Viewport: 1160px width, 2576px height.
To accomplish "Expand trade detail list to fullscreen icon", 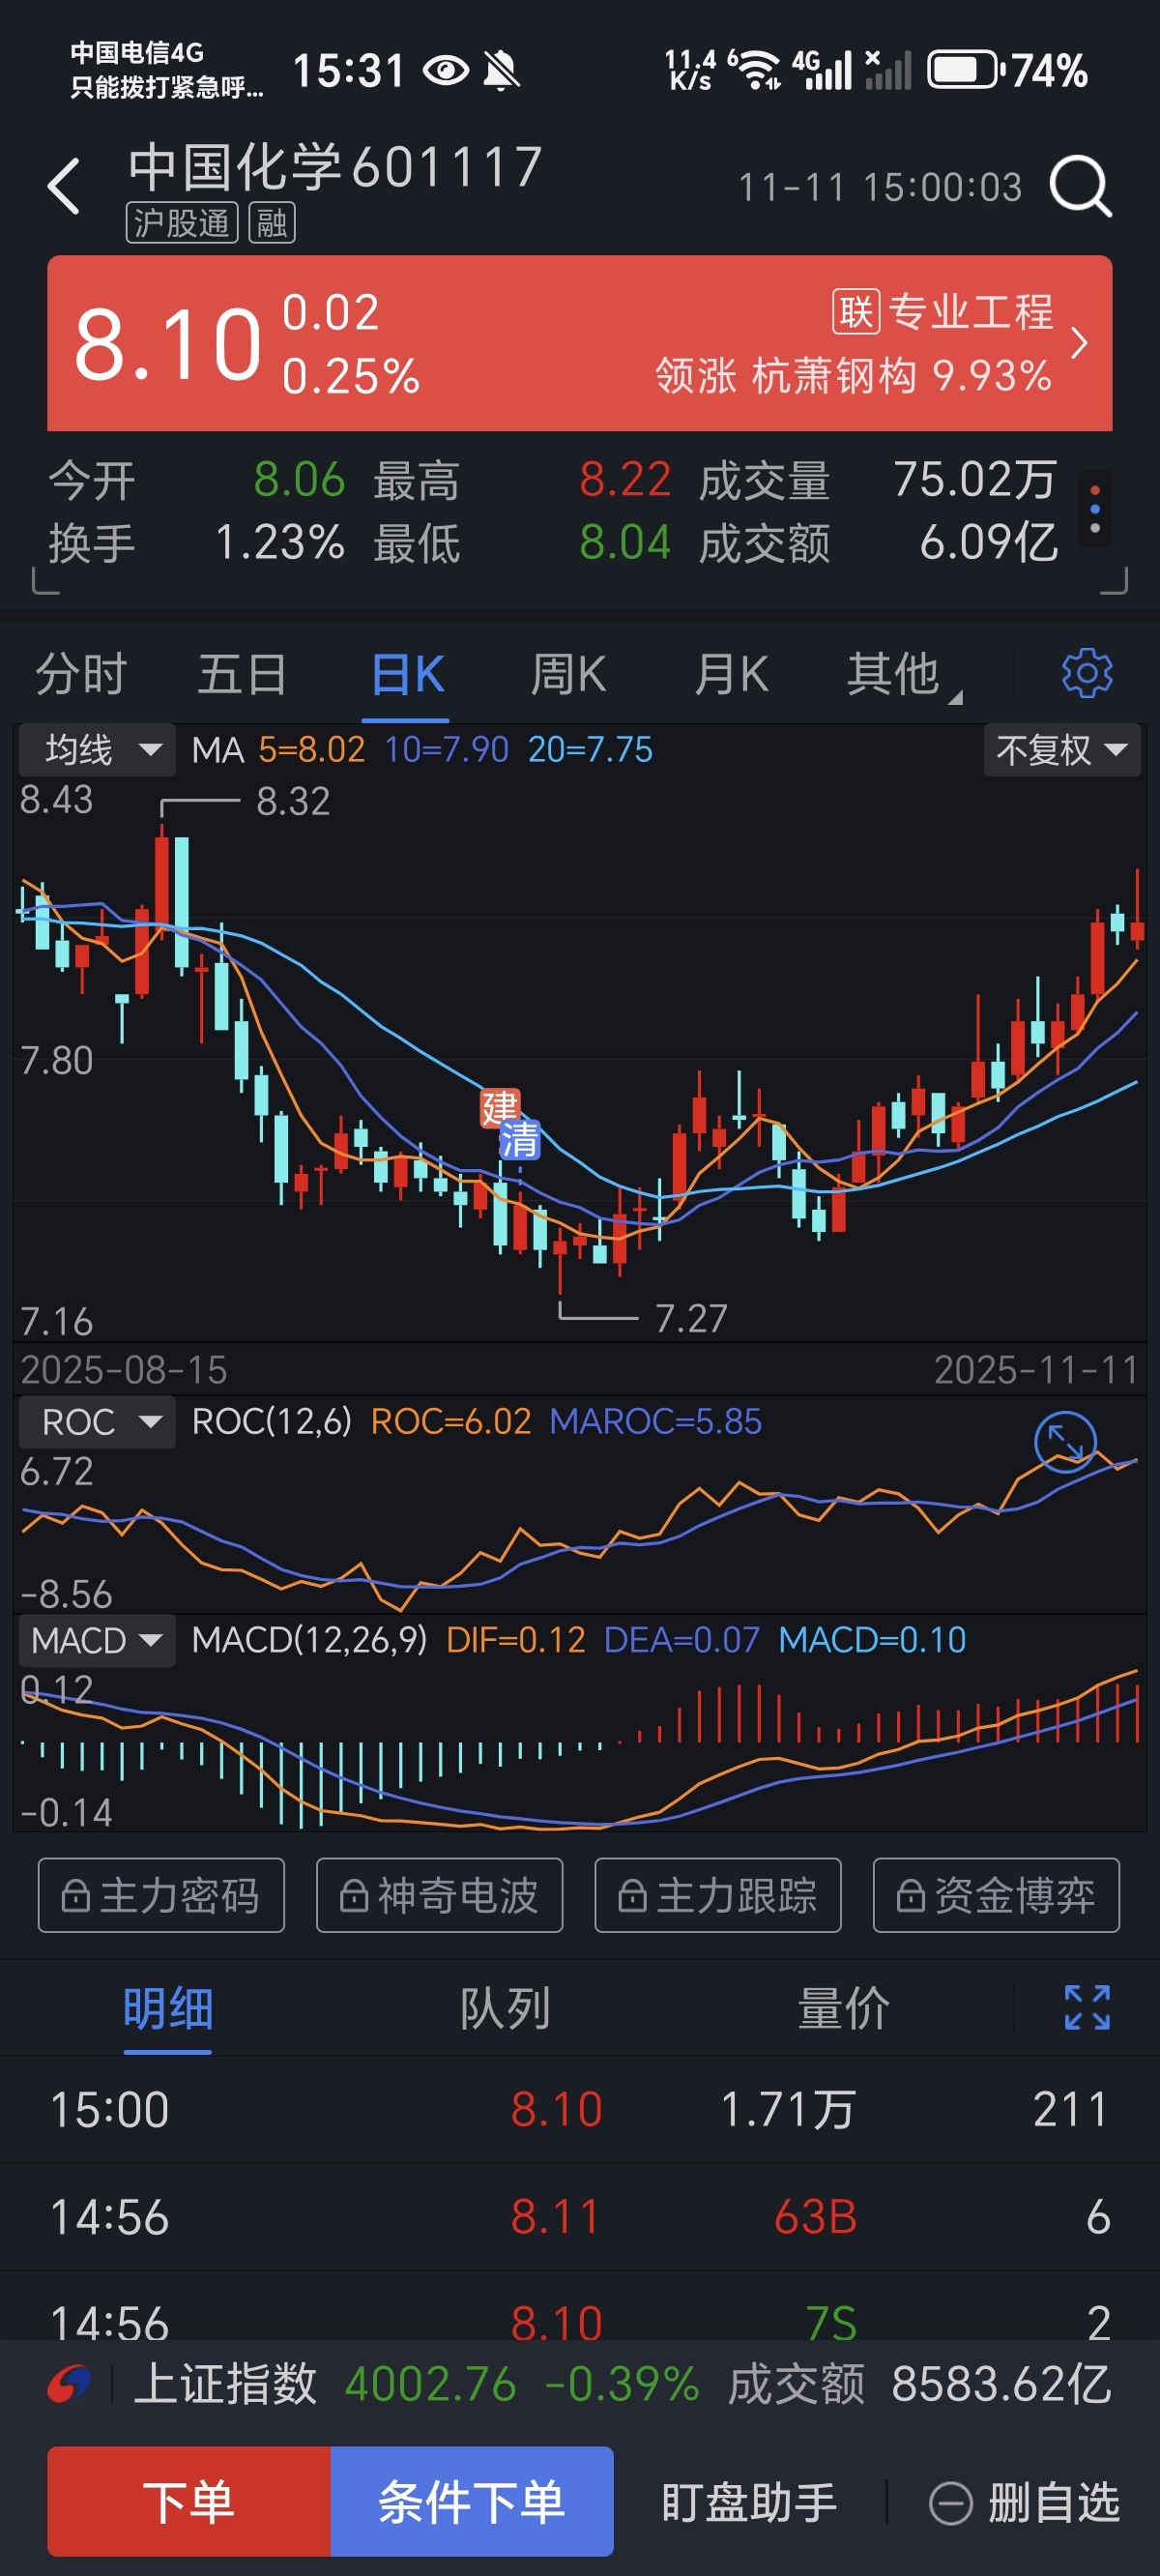I will [1087, 2007].
